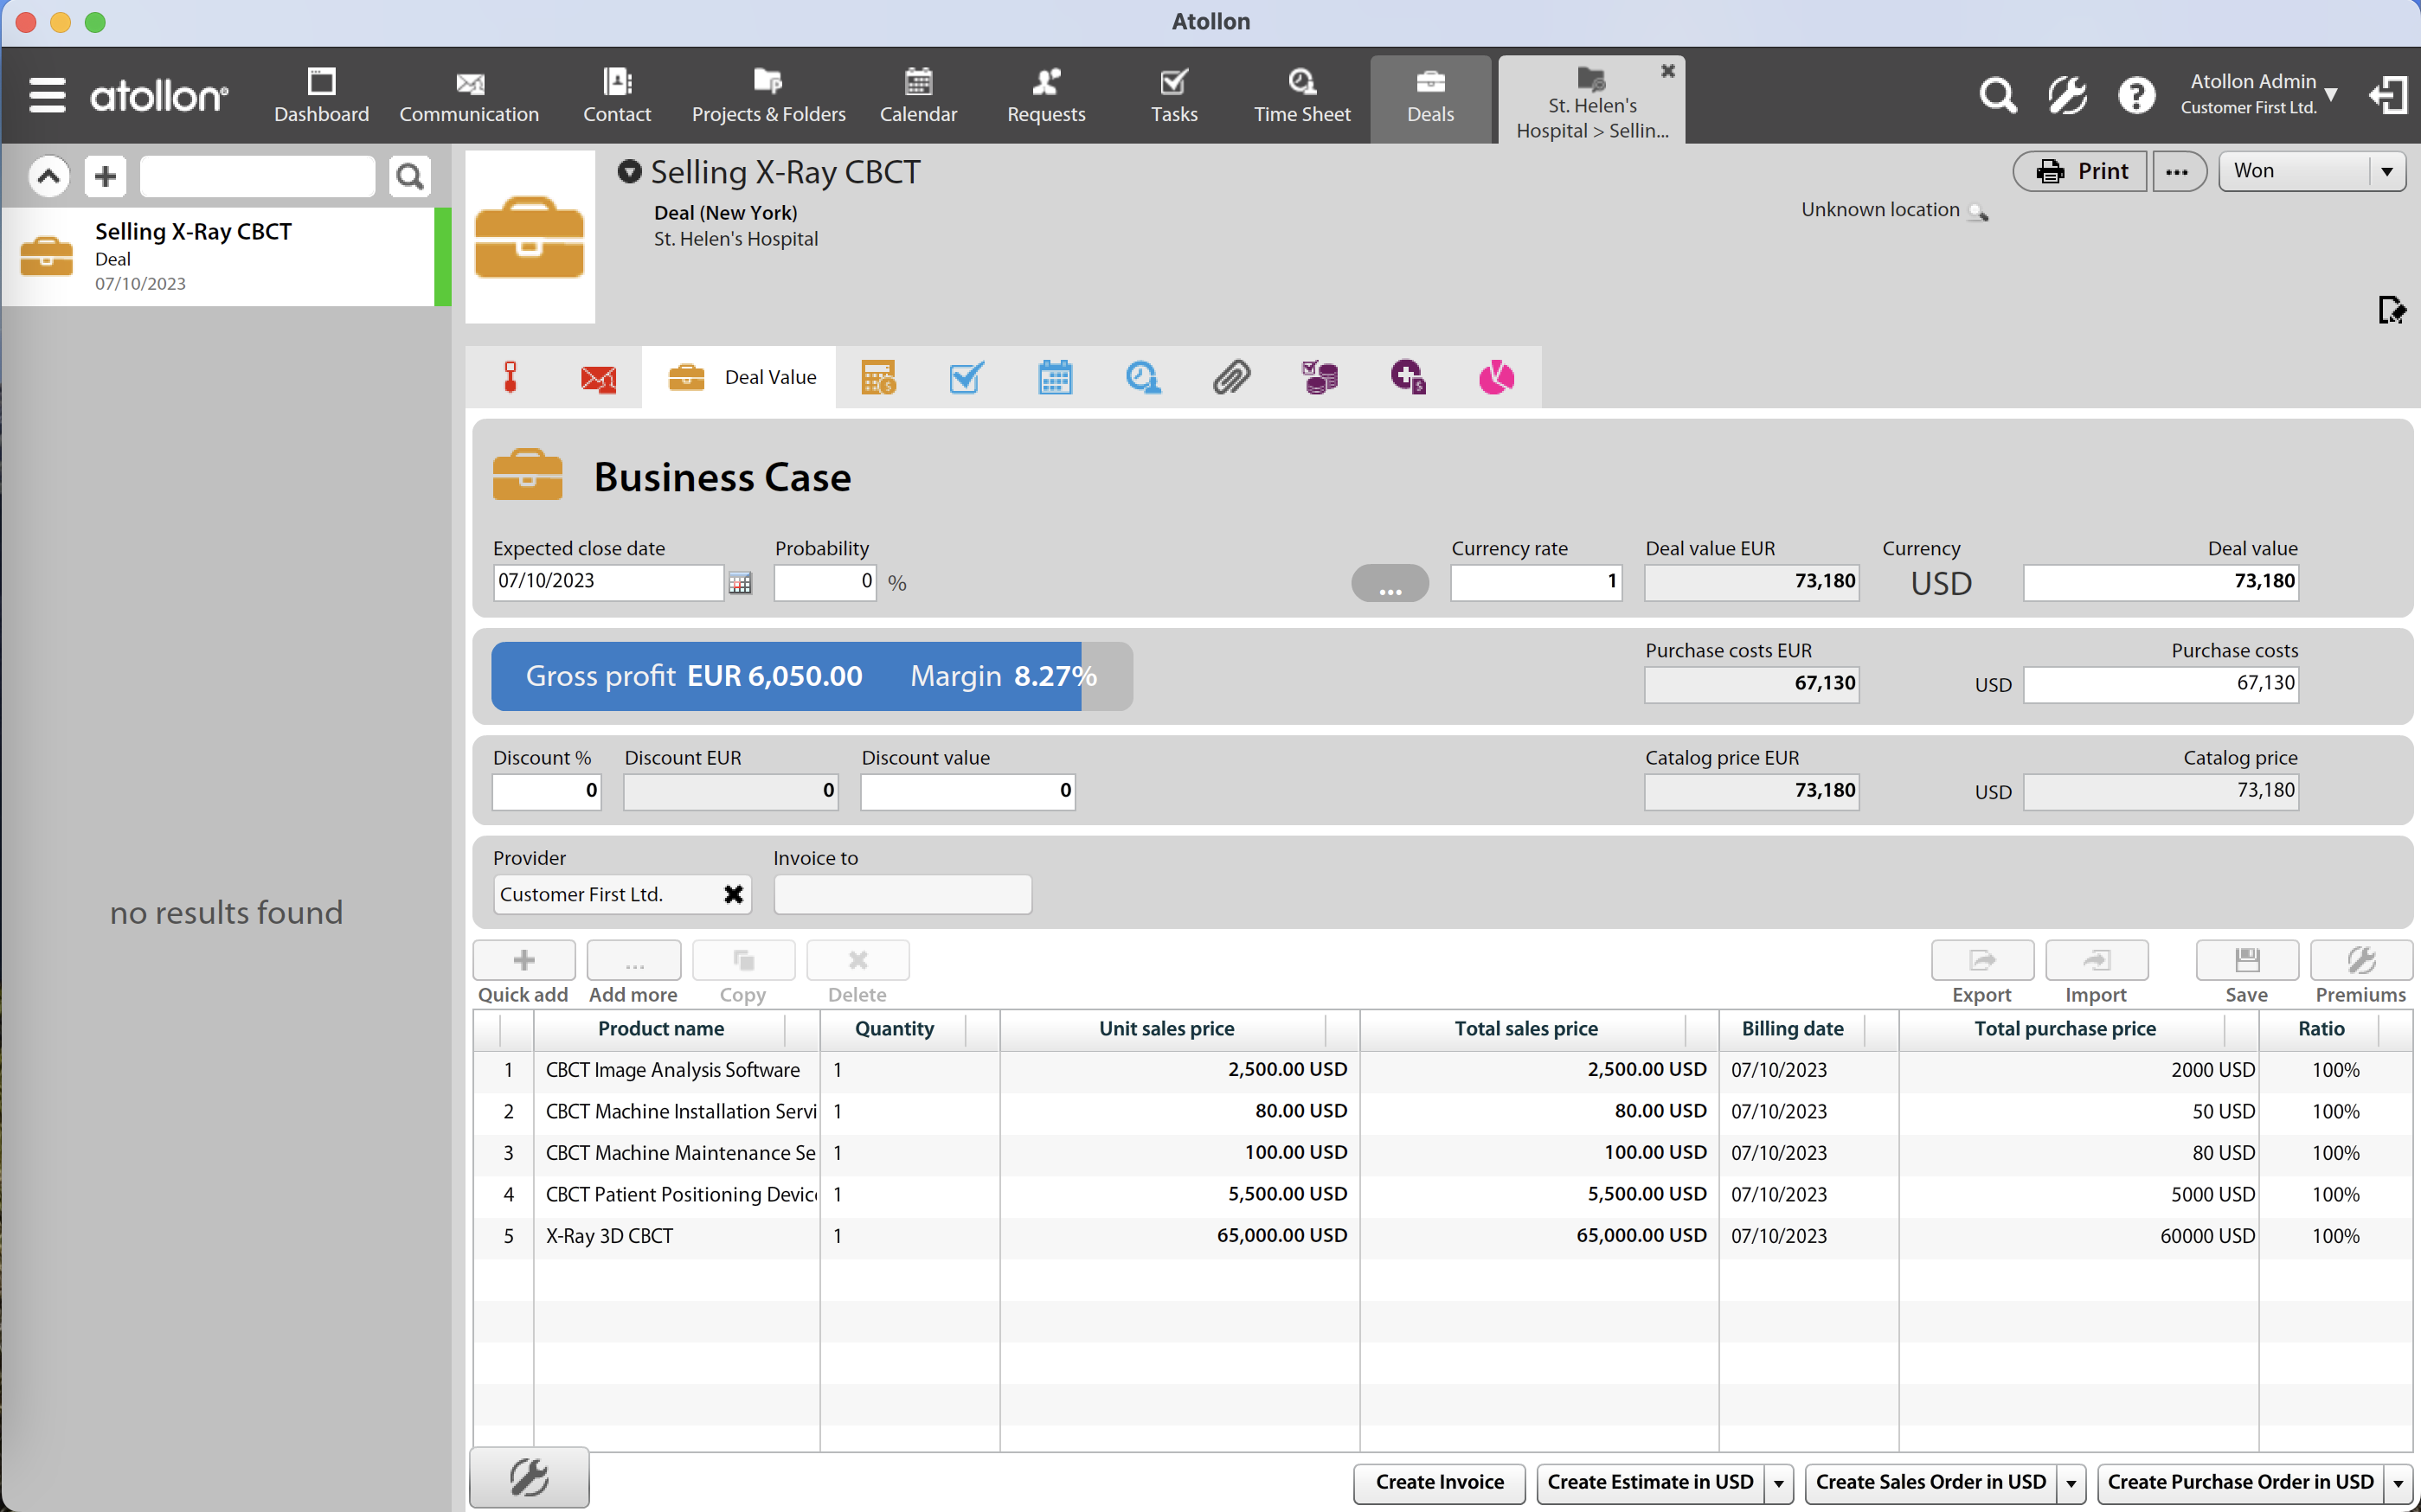The image size is (2421, 1512).
Task: Open the calendar picker for close date
Action: point(739,583)
